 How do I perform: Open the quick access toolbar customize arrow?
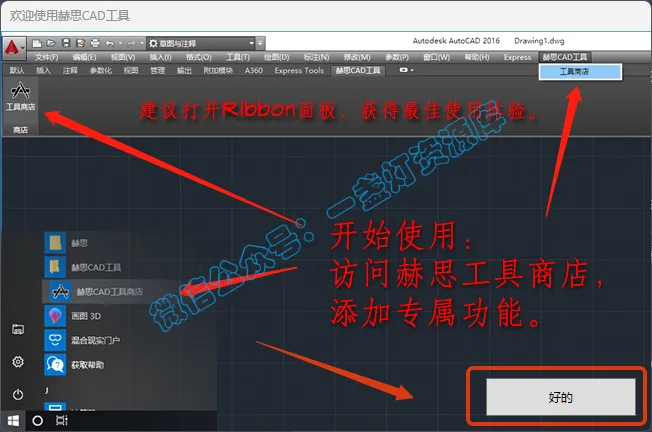pyautogui.click(x=260, y=43)
